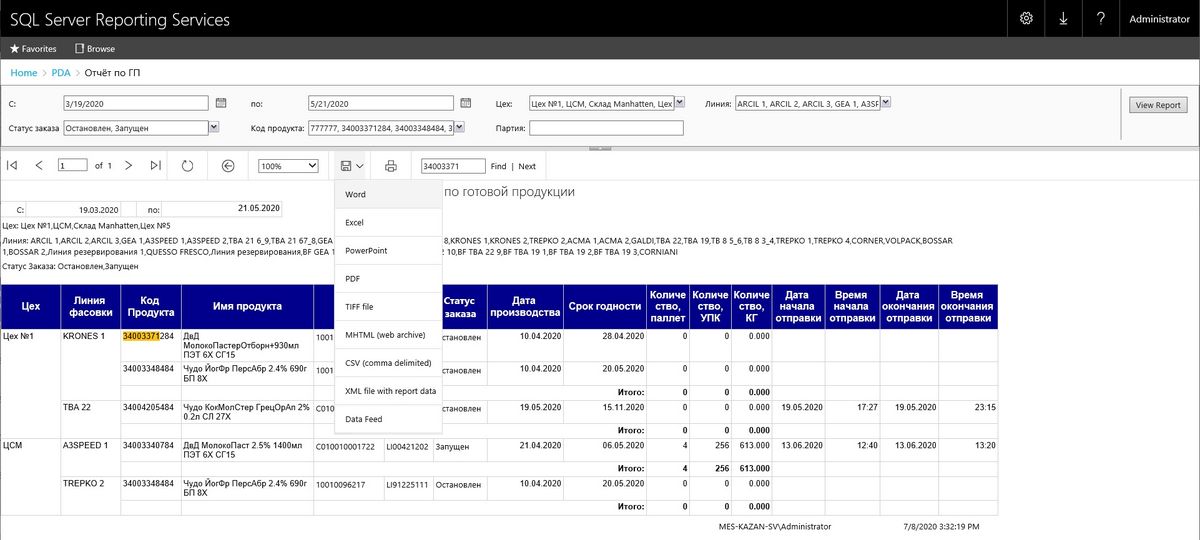Open the settings gear menu
The width and height of the screenshot is (1200, 540).
coord(1026,19)
